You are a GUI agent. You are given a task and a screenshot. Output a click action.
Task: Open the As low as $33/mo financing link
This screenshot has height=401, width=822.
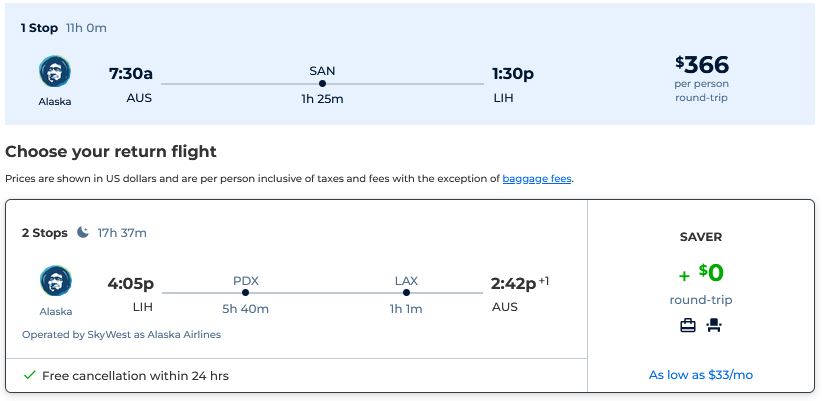(701, 375)
